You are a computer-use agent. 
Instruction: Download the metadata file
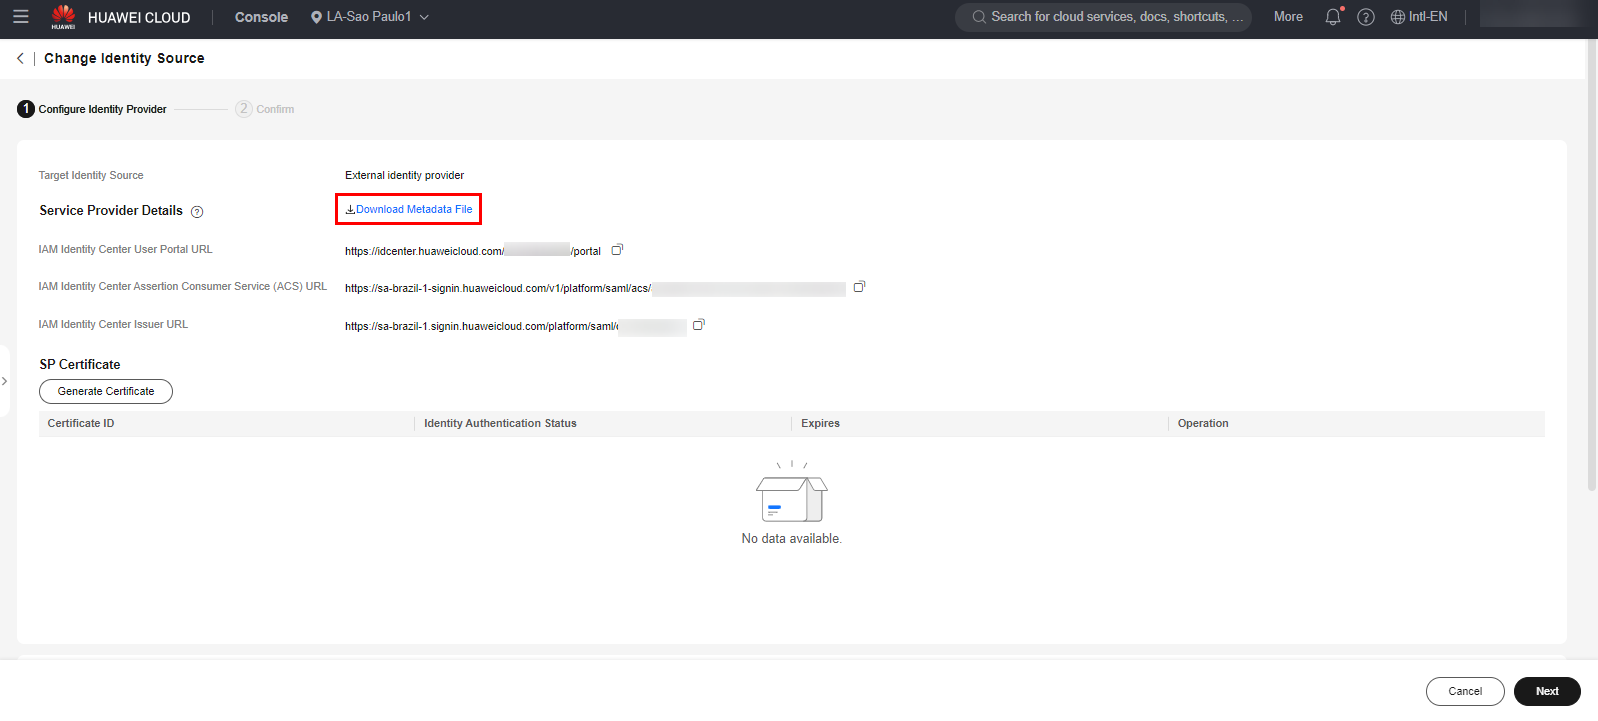[x=409, y=209]
